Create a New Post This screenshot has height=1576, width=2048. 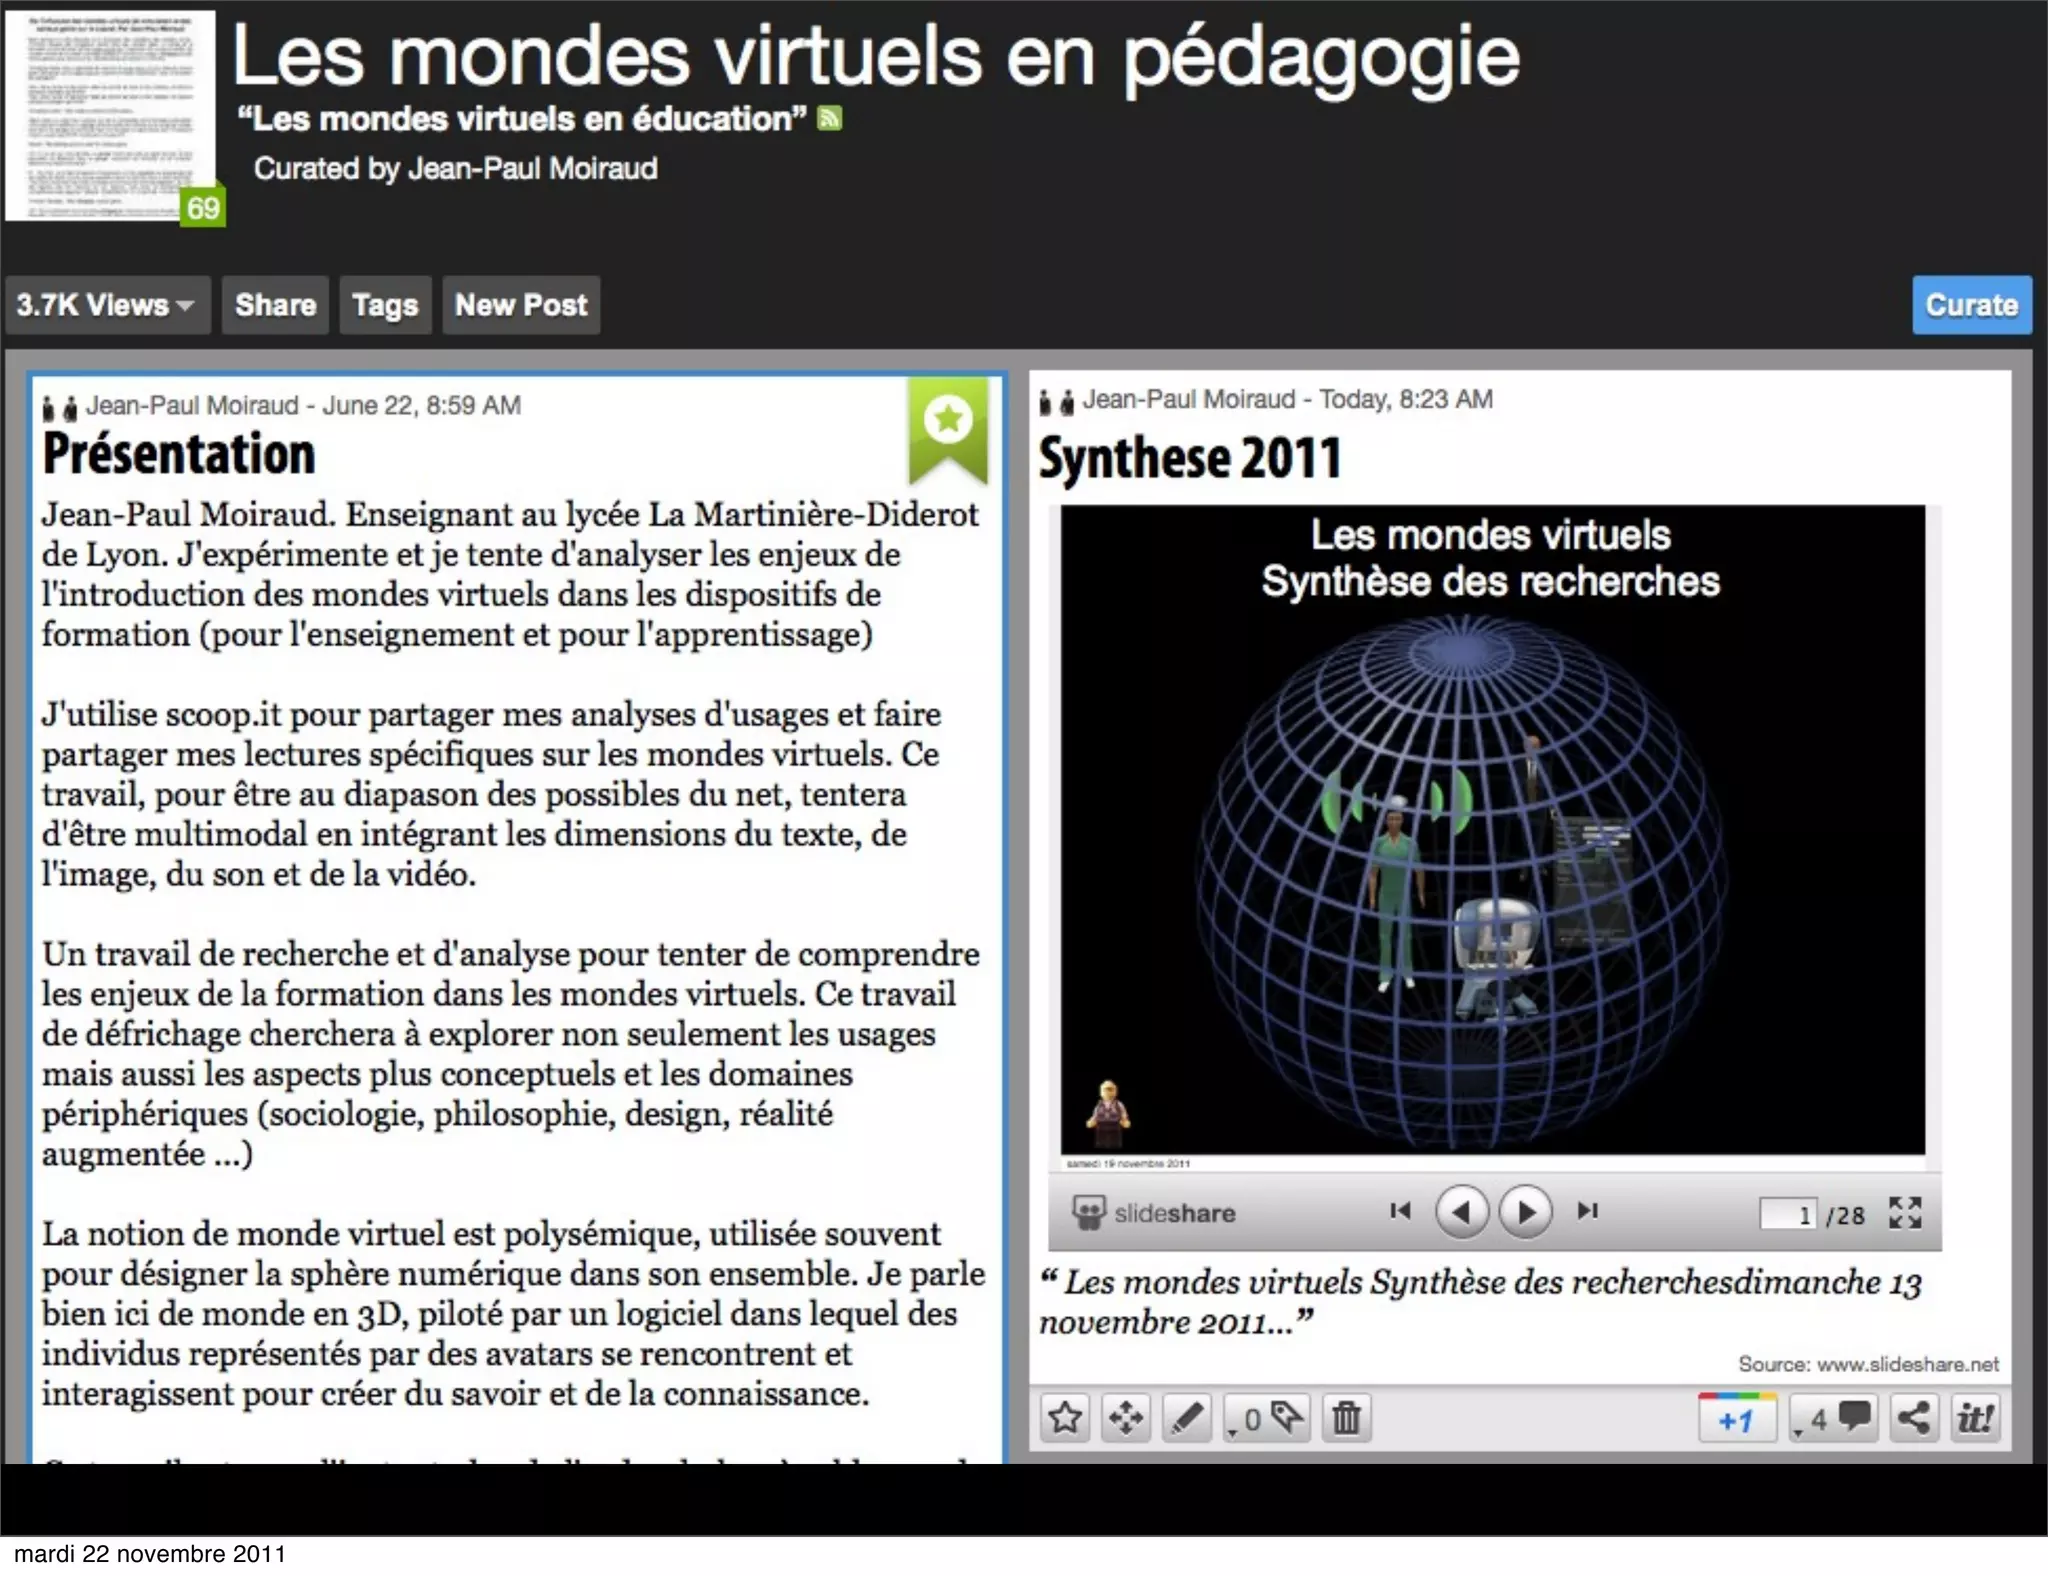pos(521,305)
